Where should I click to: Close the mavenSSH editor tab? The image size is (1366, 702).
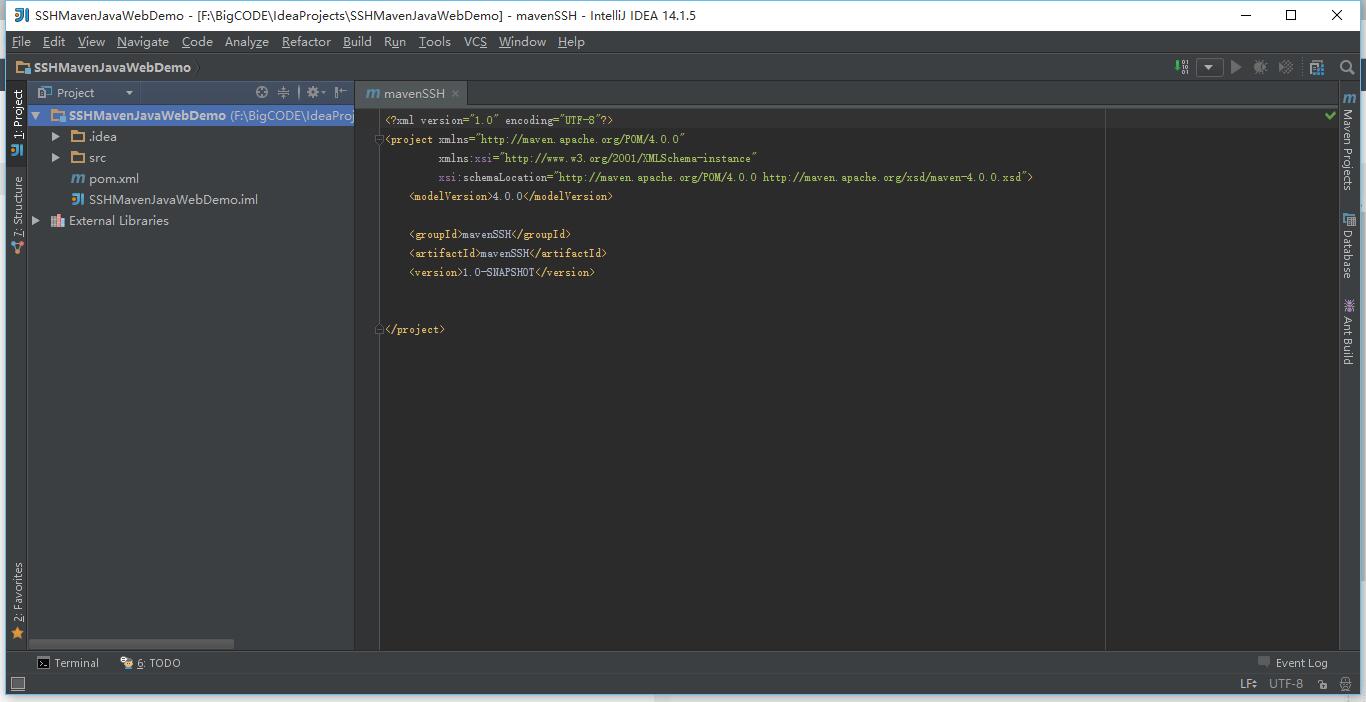(455, 93)
